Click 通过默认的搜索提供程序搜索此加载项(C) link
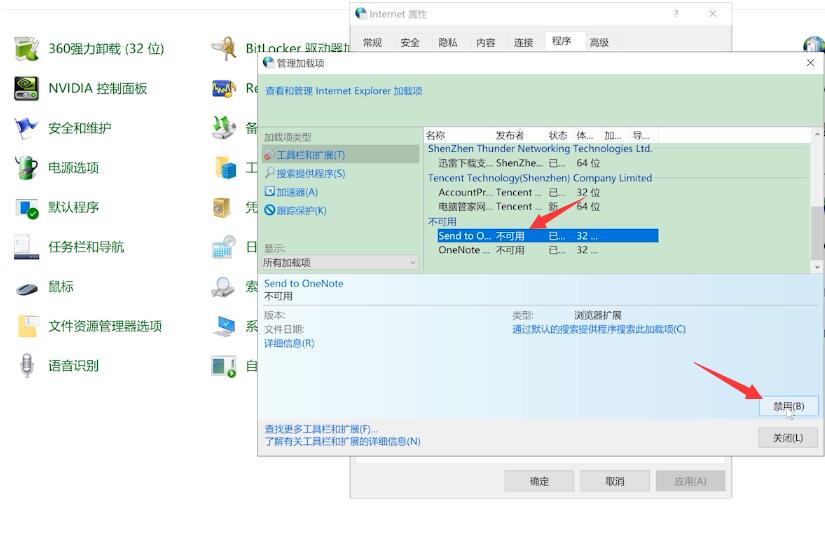The image size is (825, 534). tap(599, 329)
